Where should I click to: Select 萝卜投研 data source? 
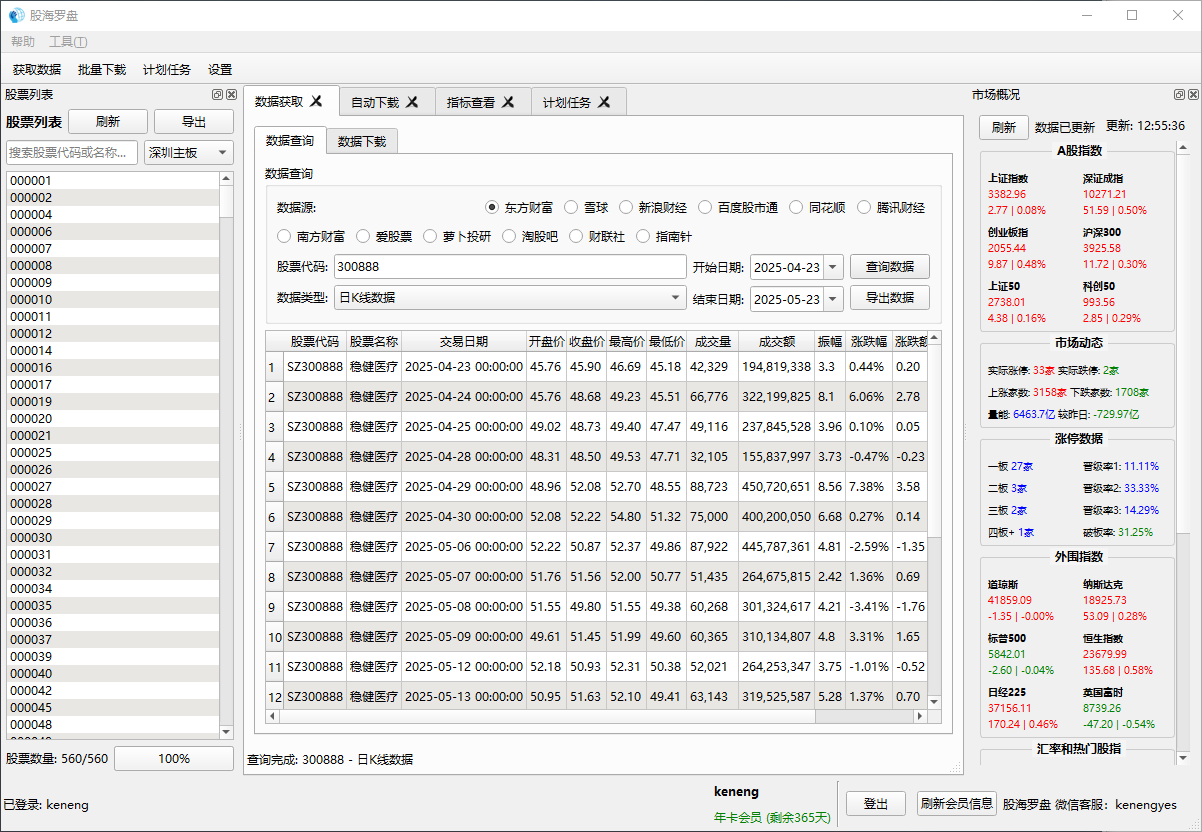[x=457, y=237]
